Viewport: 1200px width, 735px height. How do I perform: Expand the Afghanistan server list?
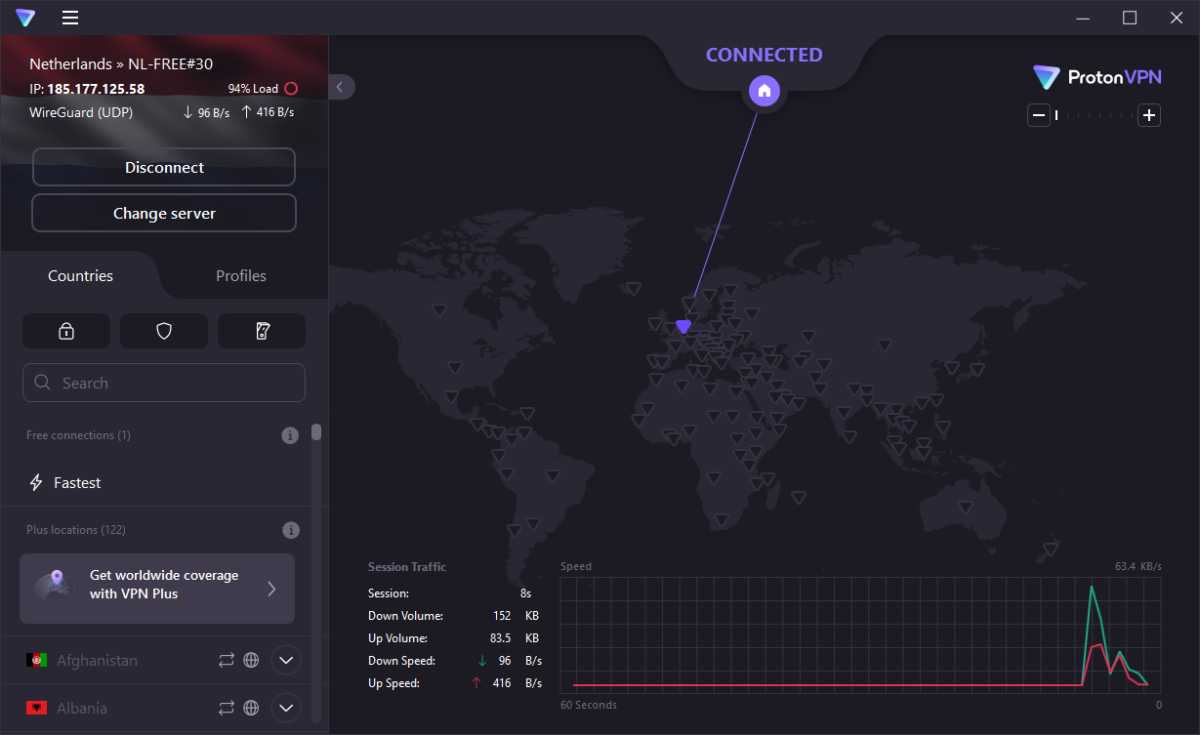click(x=285, y=660)
